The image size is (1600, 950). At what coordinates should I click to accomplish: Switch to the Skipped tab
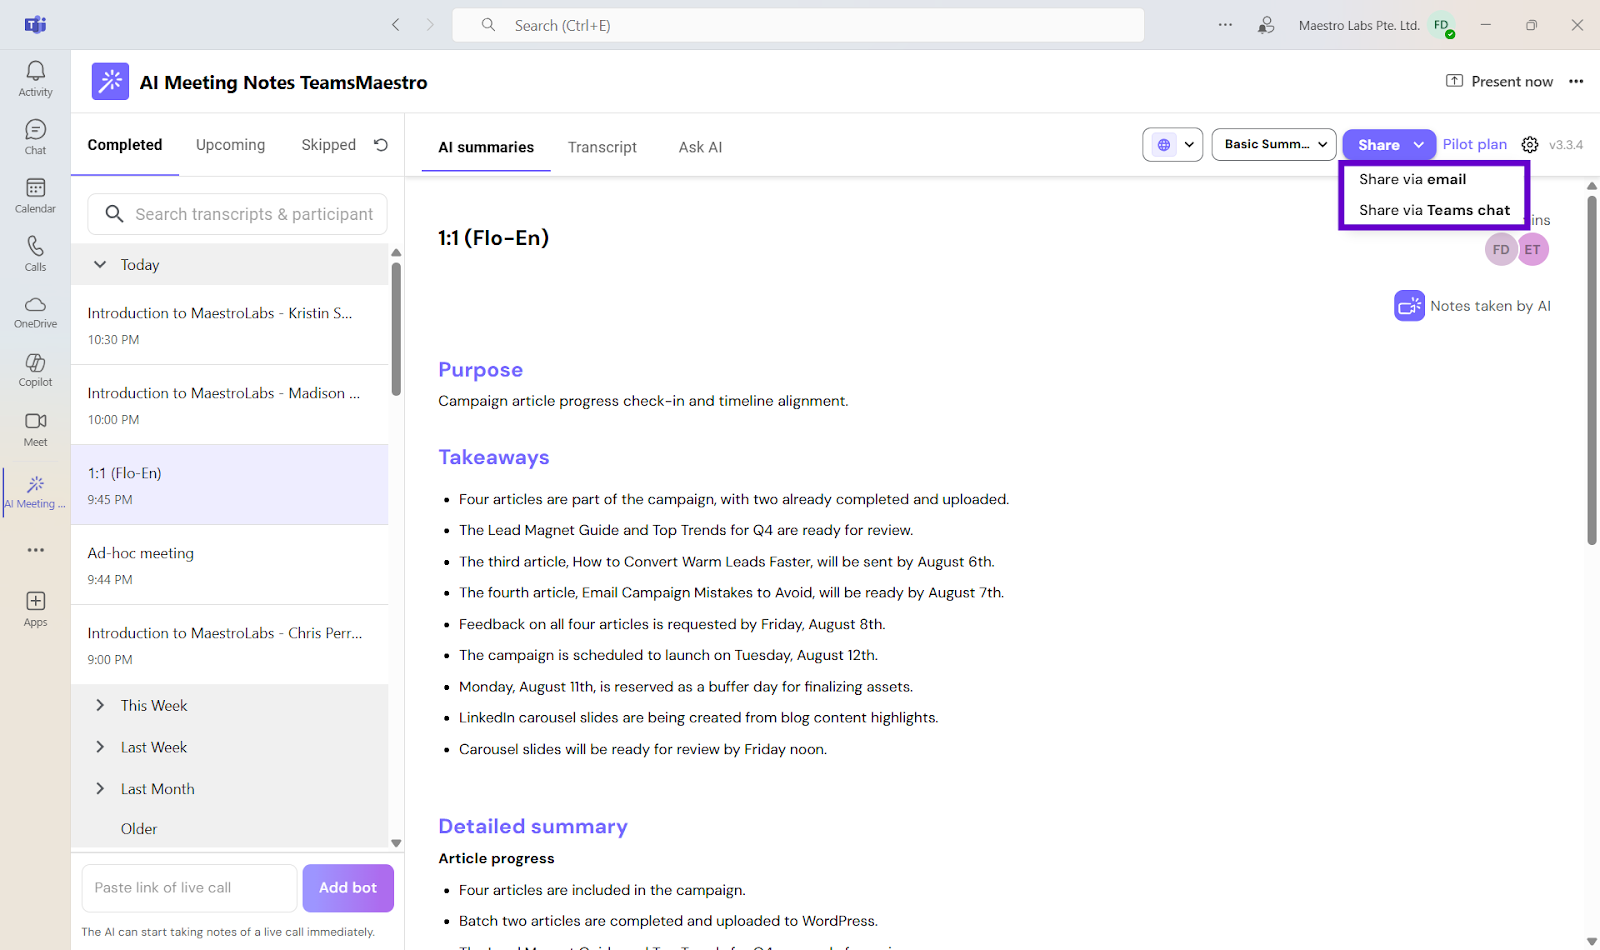click(329, 145)
